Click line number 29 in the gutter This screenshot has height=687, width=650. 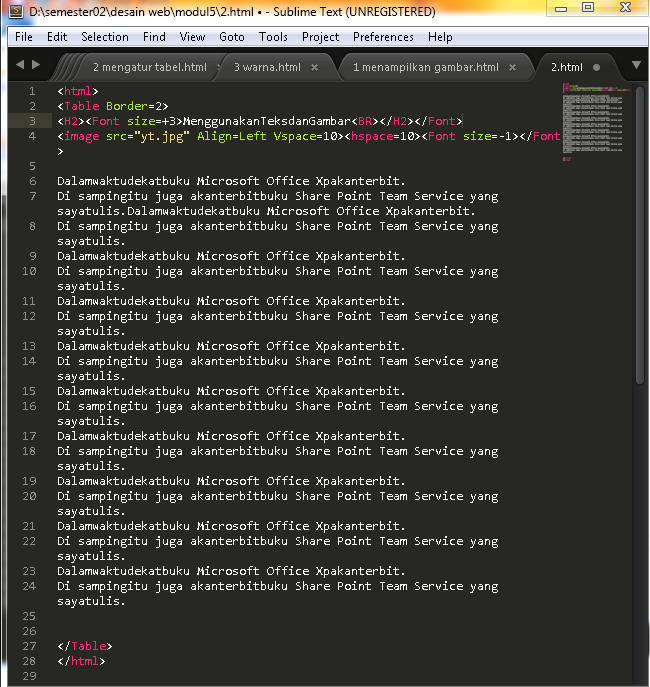point(29,676)
